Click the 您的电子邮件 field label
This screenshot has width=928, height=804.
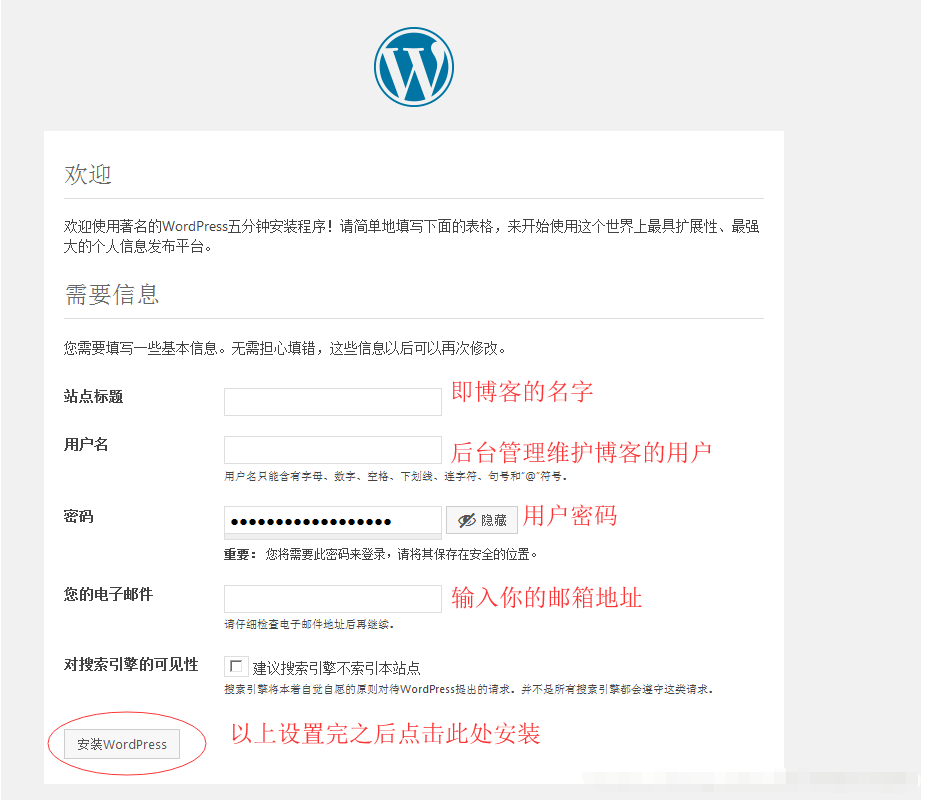tap(108, 594)
